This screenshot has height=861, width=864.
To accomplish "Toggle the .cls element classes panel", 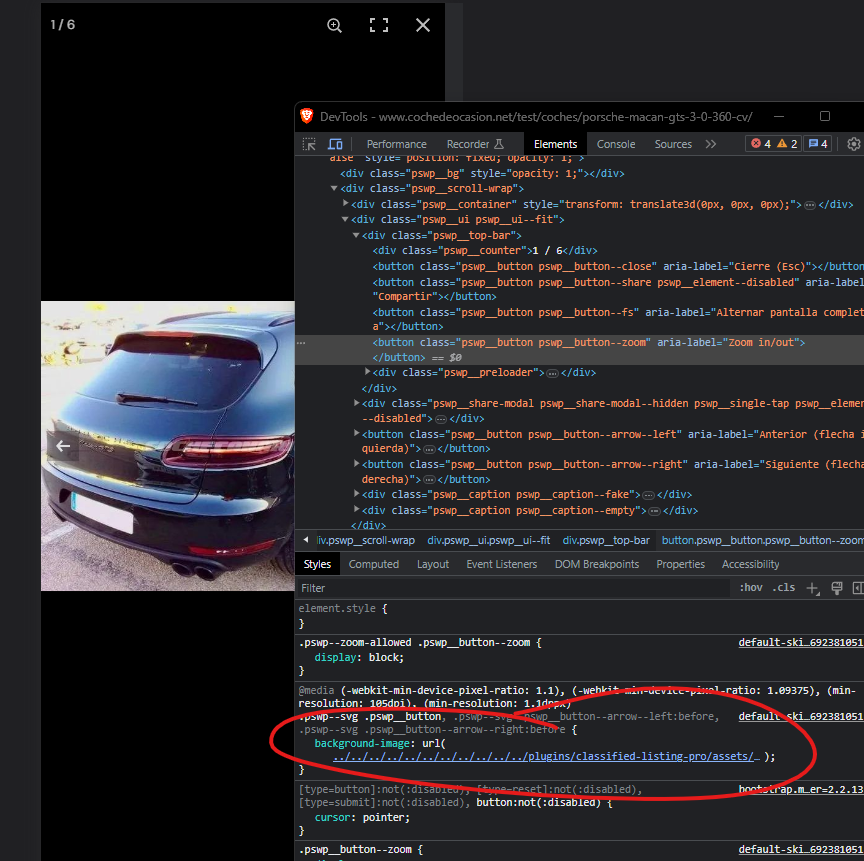I will (x=784, y=588).
